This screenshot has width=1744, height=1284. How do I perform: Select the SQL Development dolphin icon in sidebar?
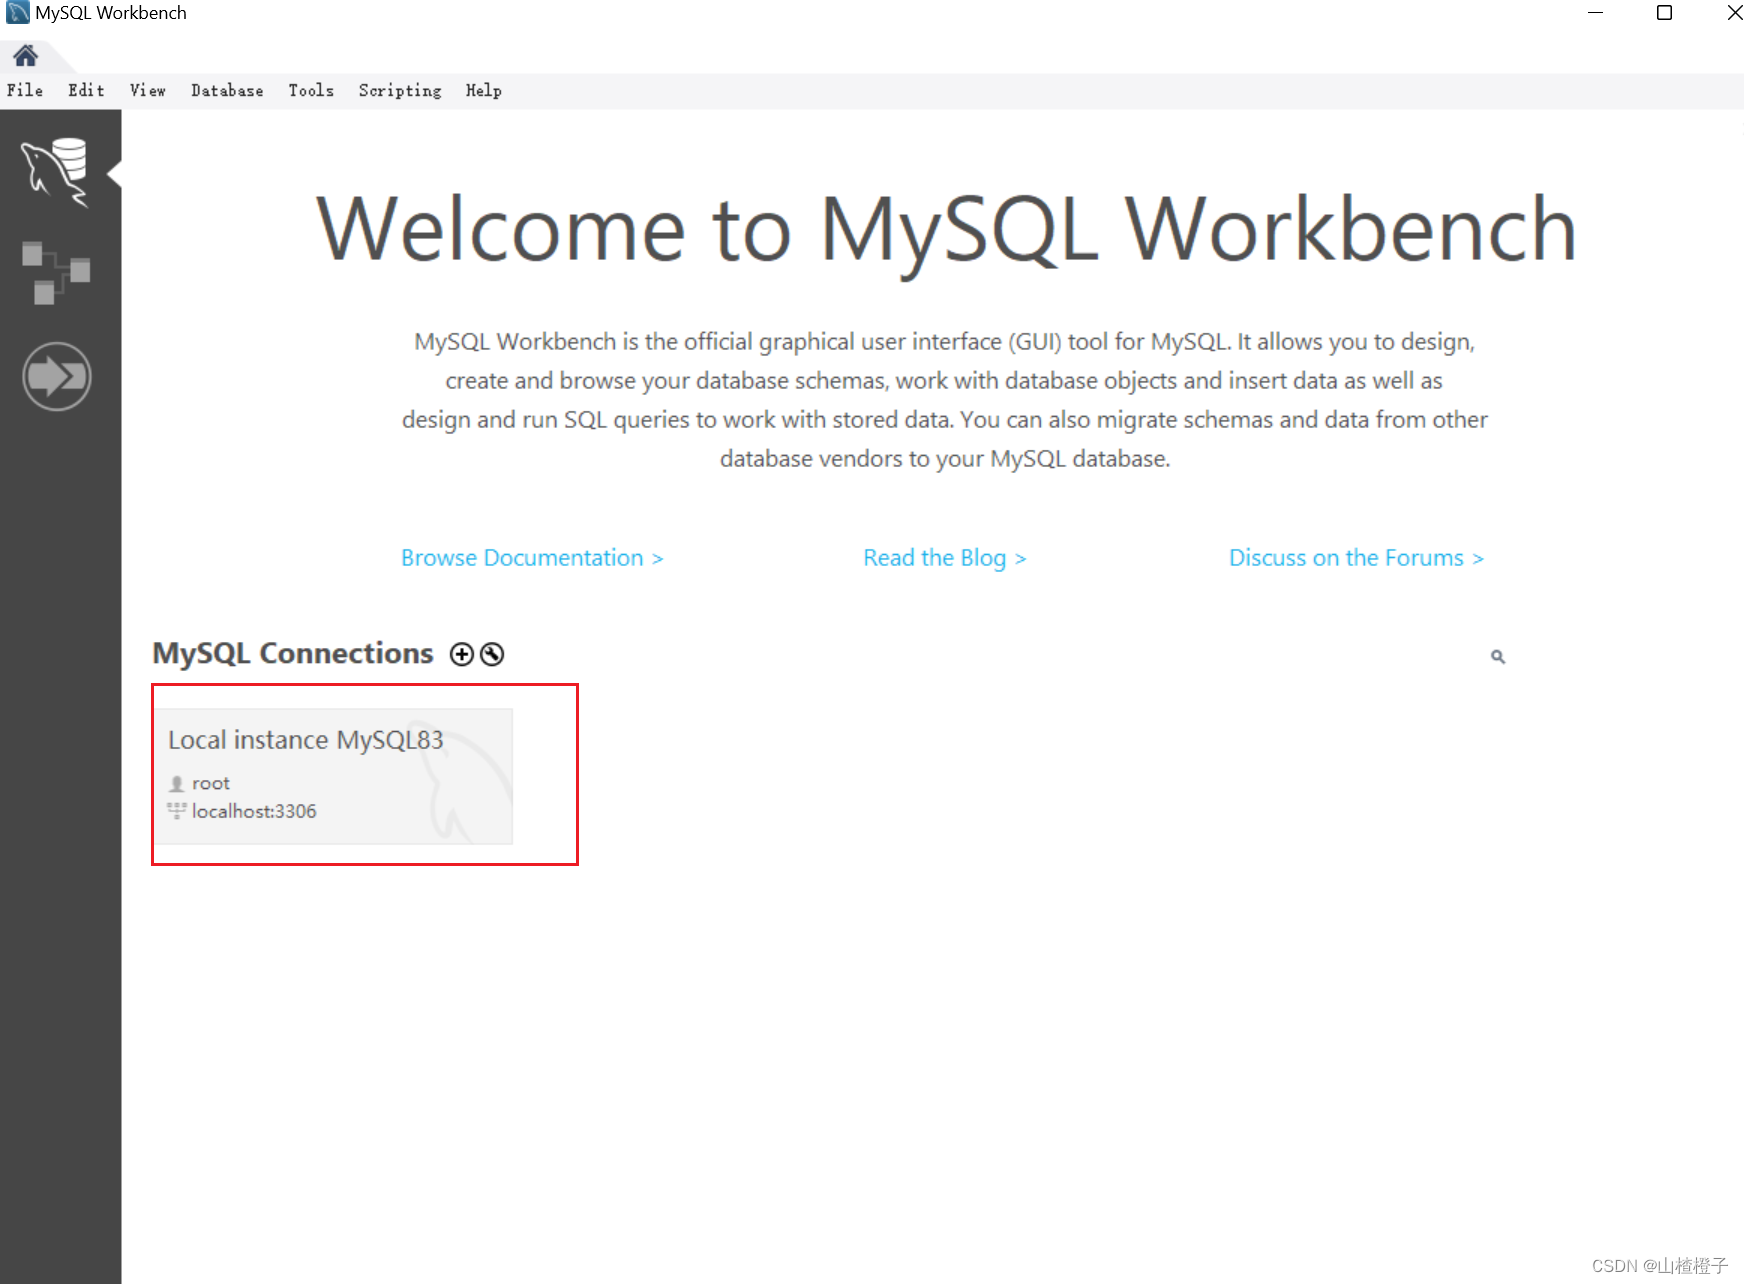point(57,172)
